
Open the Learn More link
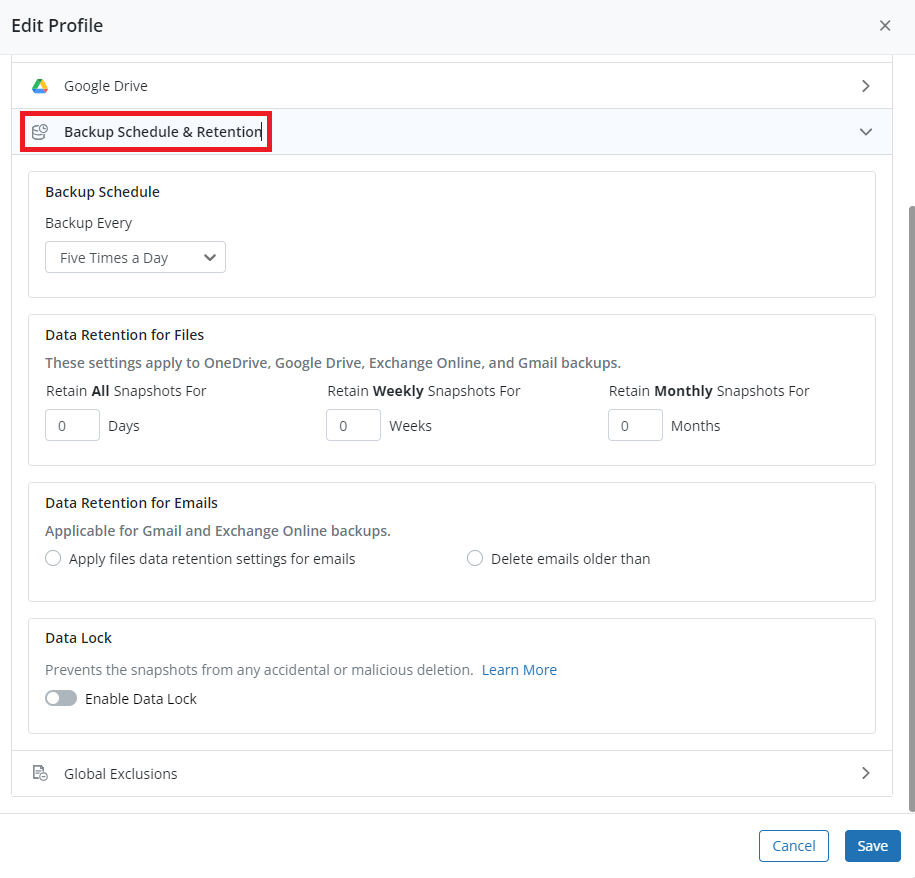tap(519, 670)
